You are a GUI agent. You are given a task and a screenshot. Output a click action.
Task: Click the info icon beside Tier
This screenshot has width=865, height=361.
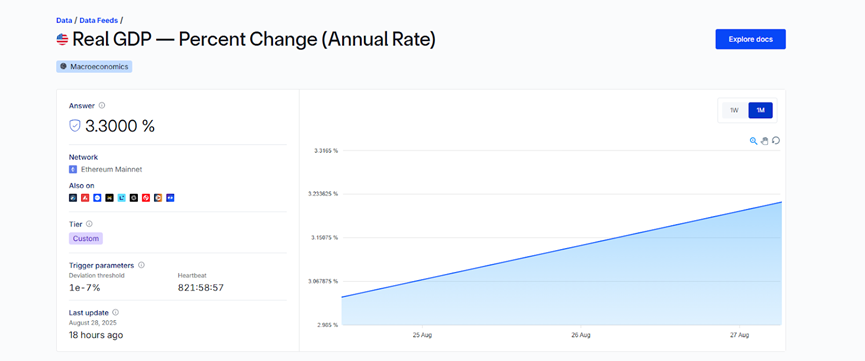pos(89,224)
